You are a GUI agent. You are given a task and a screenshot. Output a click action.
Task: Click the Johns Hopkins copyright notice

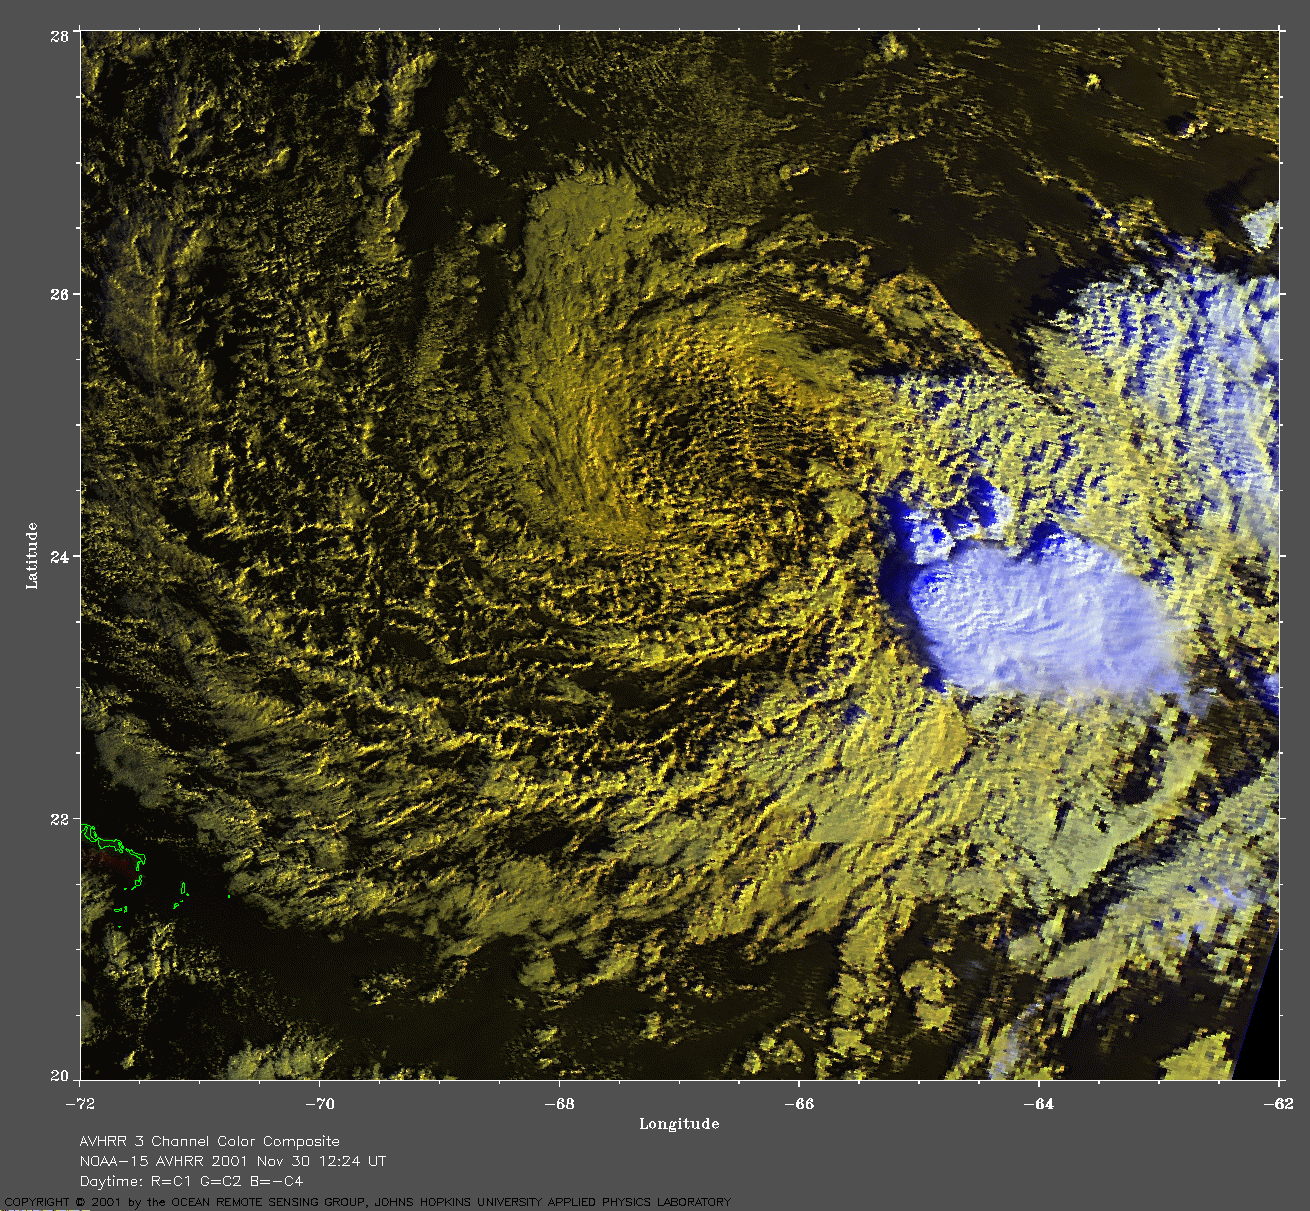tap(368, 1202)
